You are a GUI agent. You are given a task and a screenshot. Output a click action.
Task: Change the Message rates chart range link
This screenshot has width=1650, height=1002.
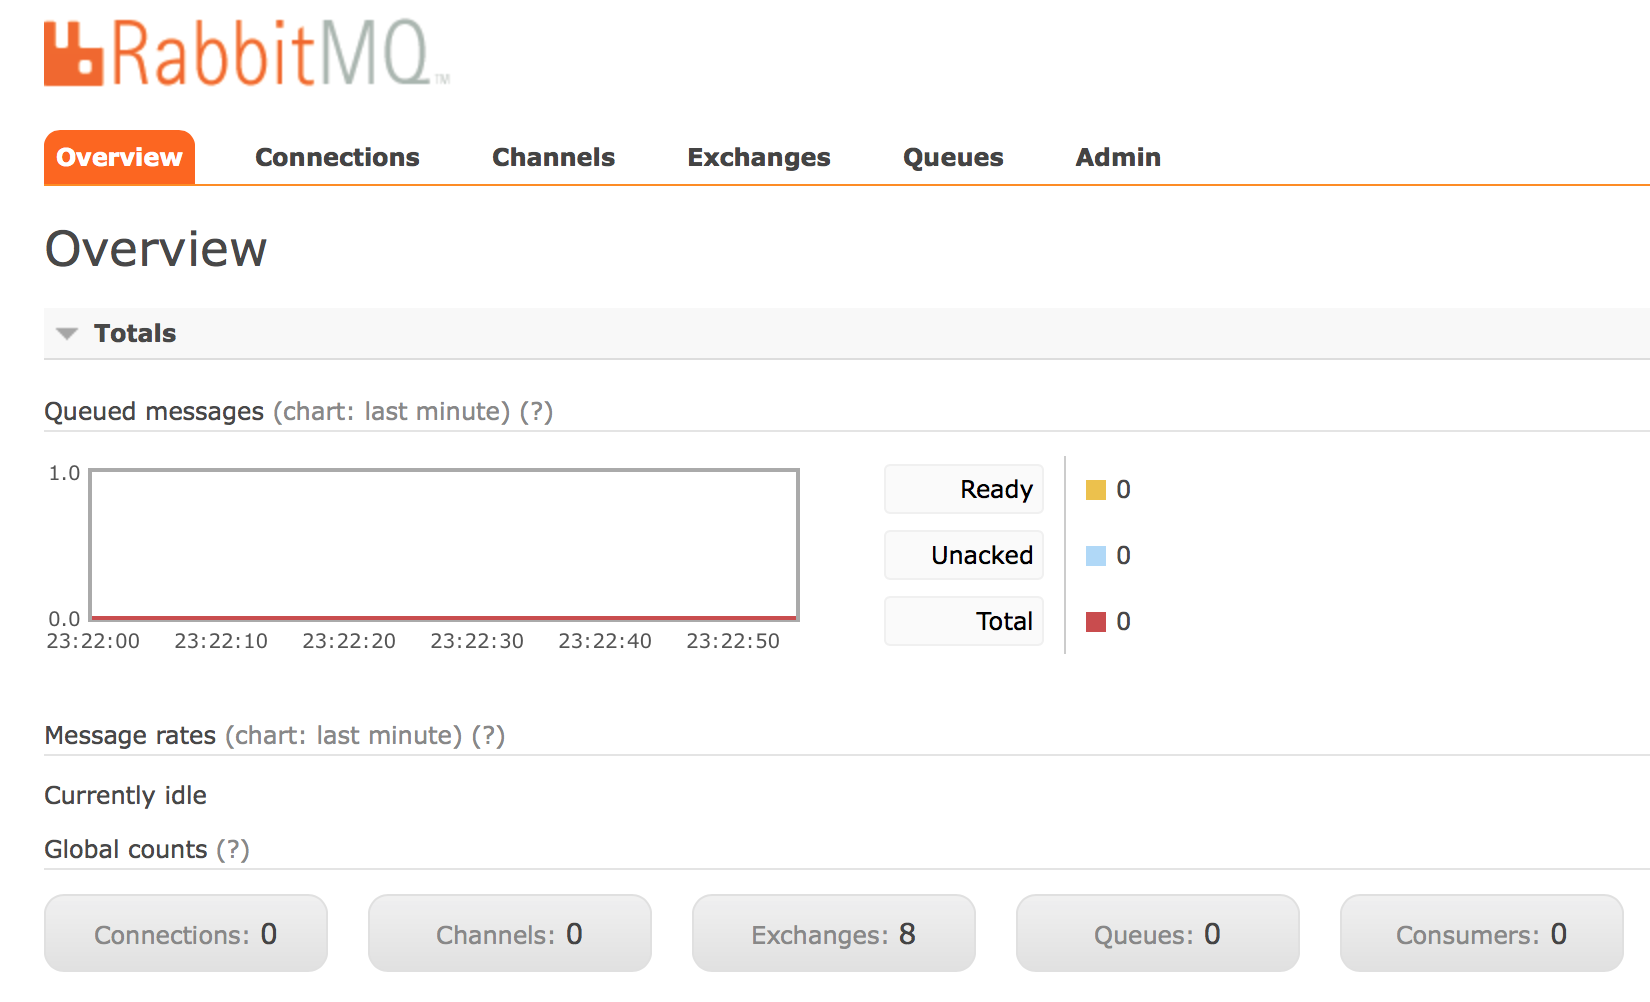[344, 735]
